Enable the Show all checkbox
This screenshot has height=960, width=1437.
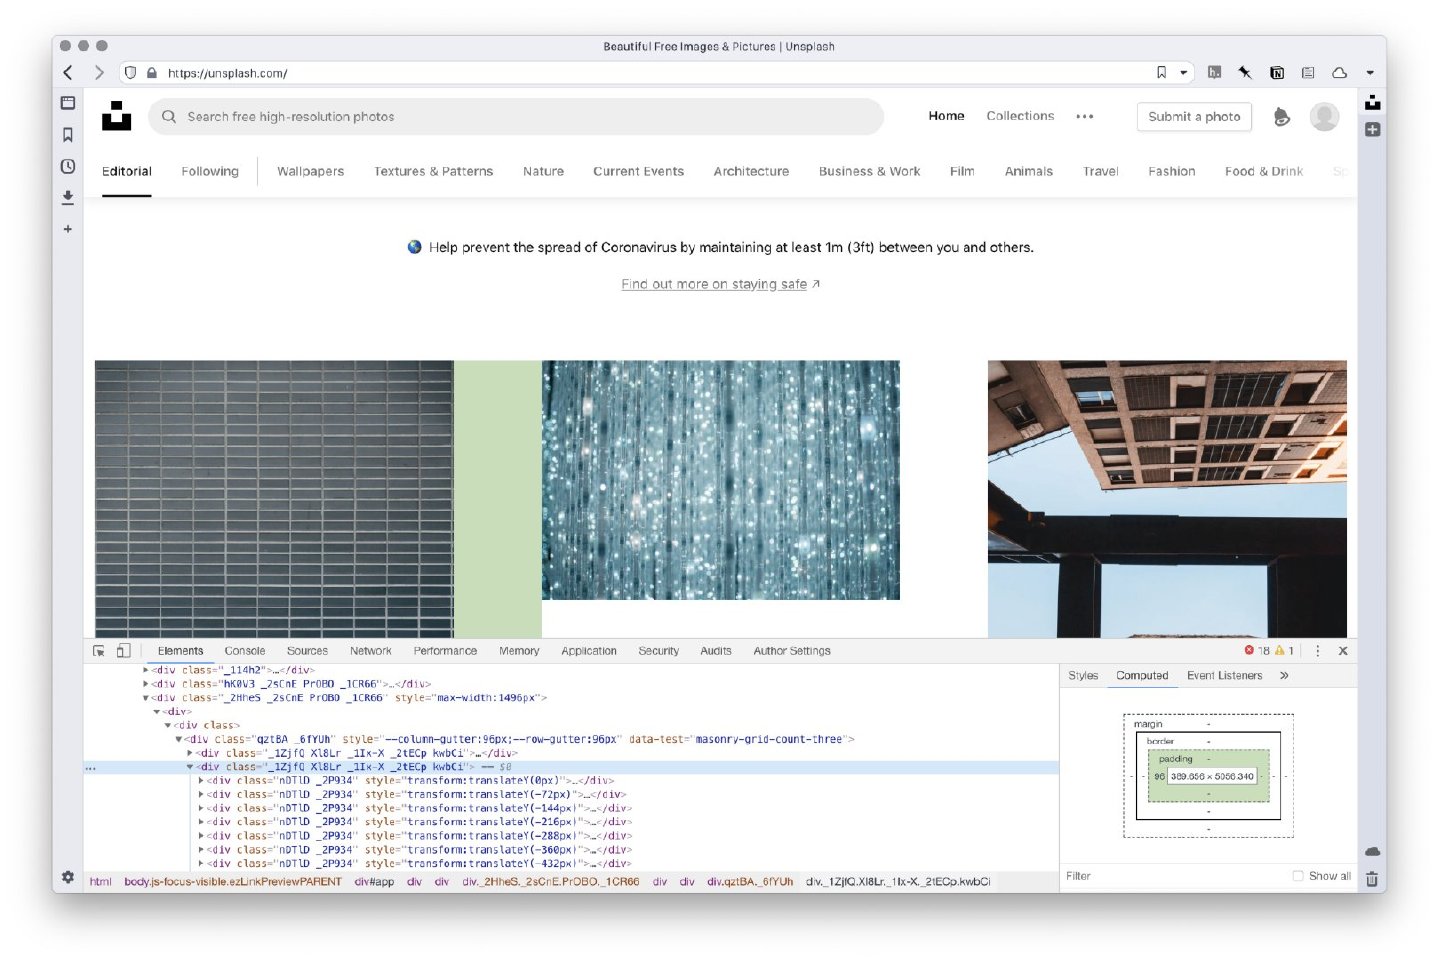(1298, 876)
